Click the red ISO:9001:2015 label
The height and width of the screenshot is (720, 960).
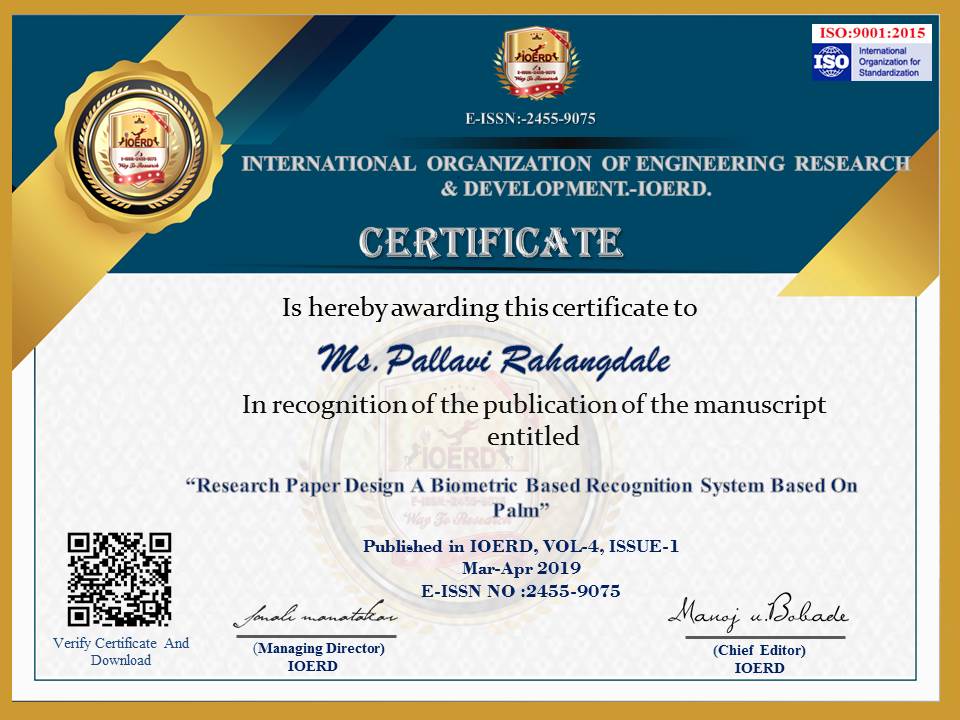[872, 33]
